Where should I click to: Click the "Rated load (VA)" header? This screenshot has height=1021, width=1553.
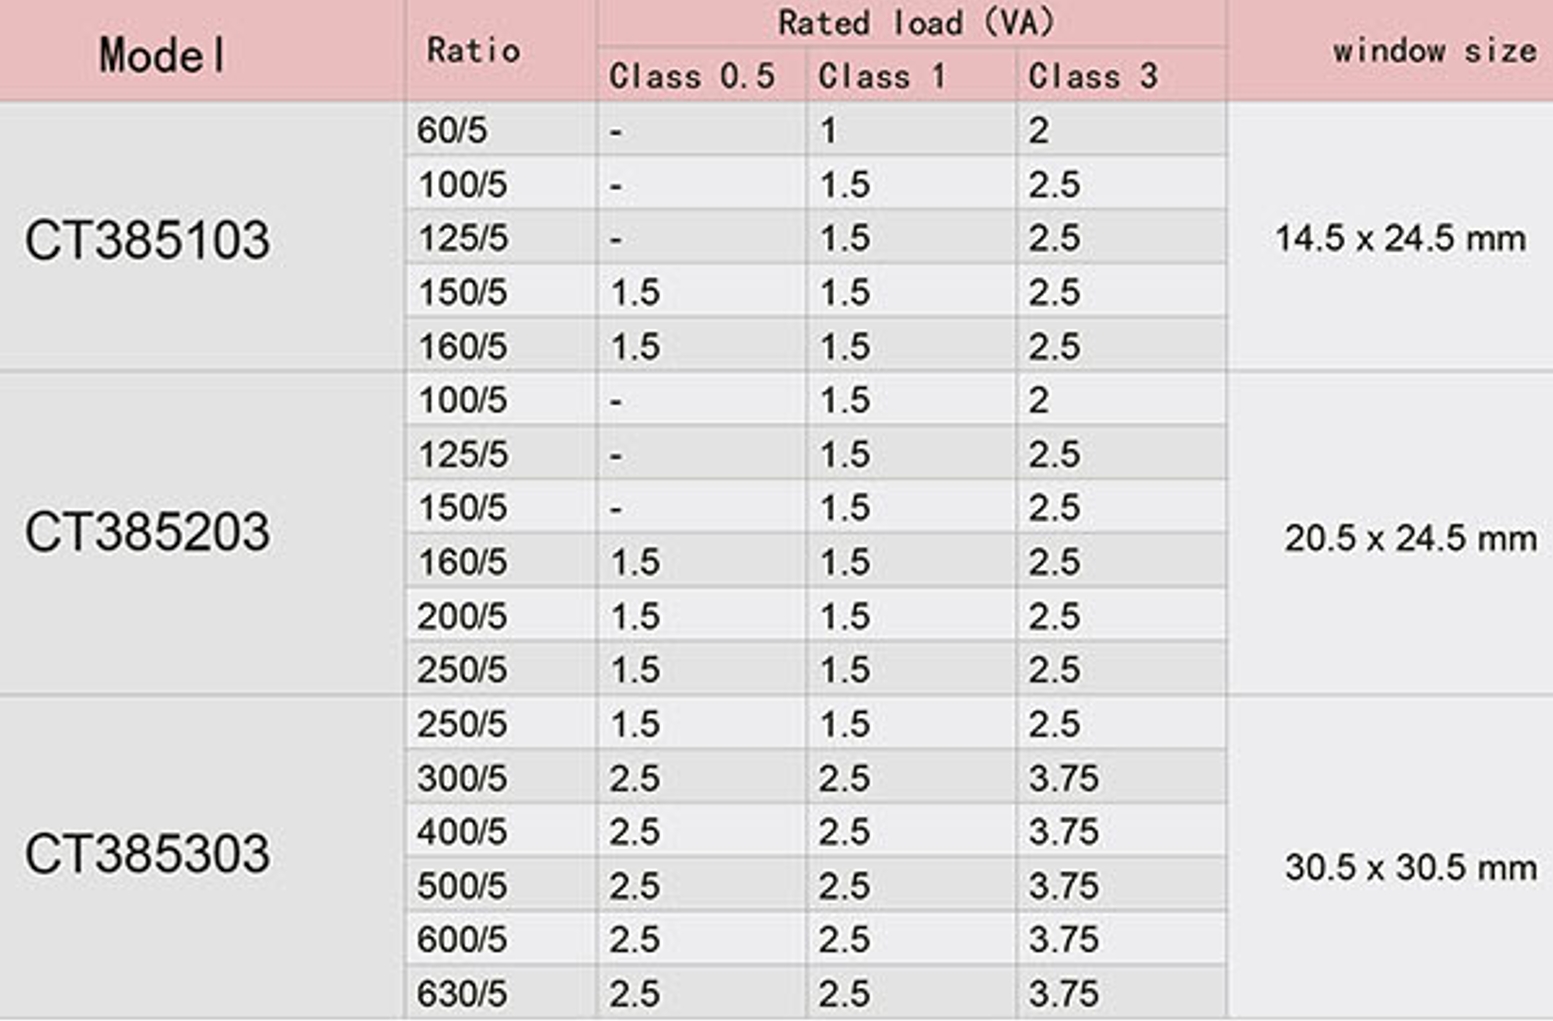[915, 23]
